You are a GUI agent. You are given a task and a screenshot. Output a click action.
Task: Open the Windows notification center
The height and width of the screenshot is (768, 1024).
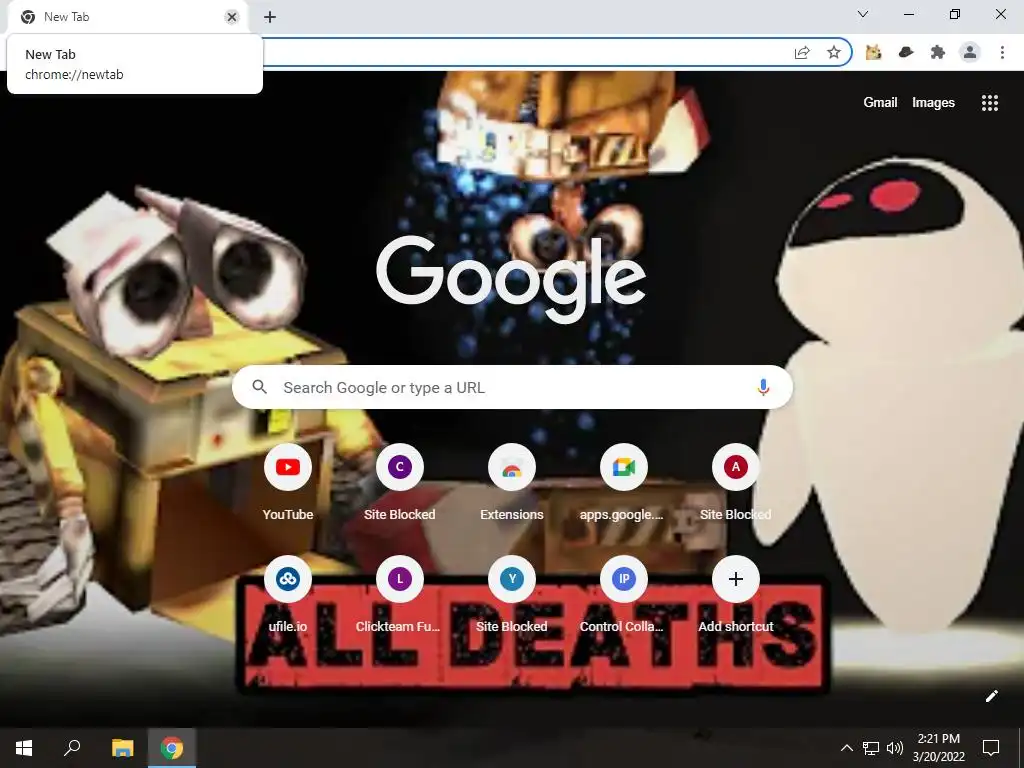click(991, 748)
